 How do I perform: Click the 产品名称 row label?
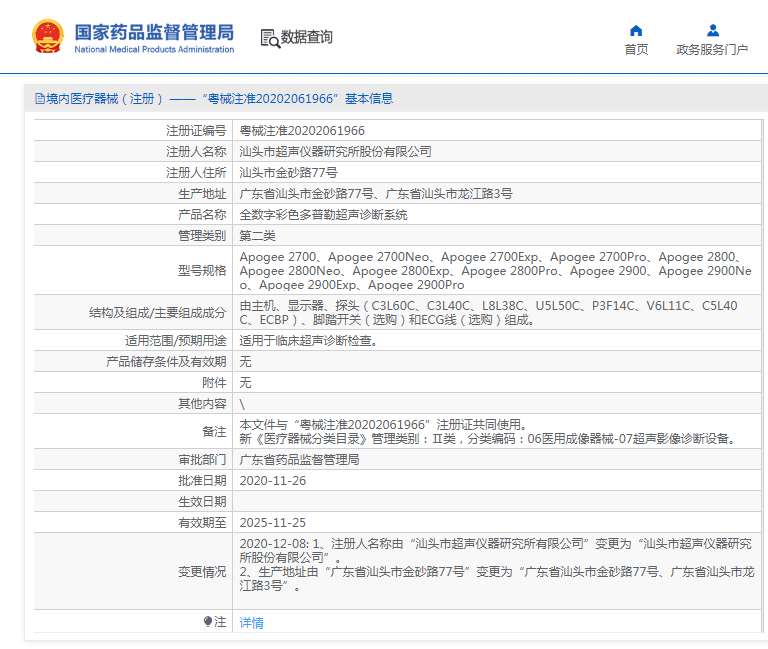pyautogui.click(x=202, y=215)
